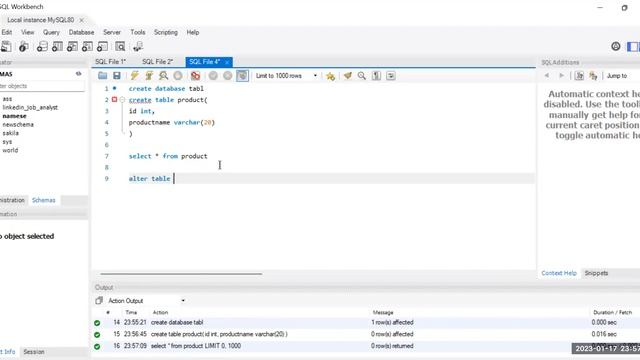640x360 pixels.
Task: Select the sys schema
Action: [x=7, y=142]
